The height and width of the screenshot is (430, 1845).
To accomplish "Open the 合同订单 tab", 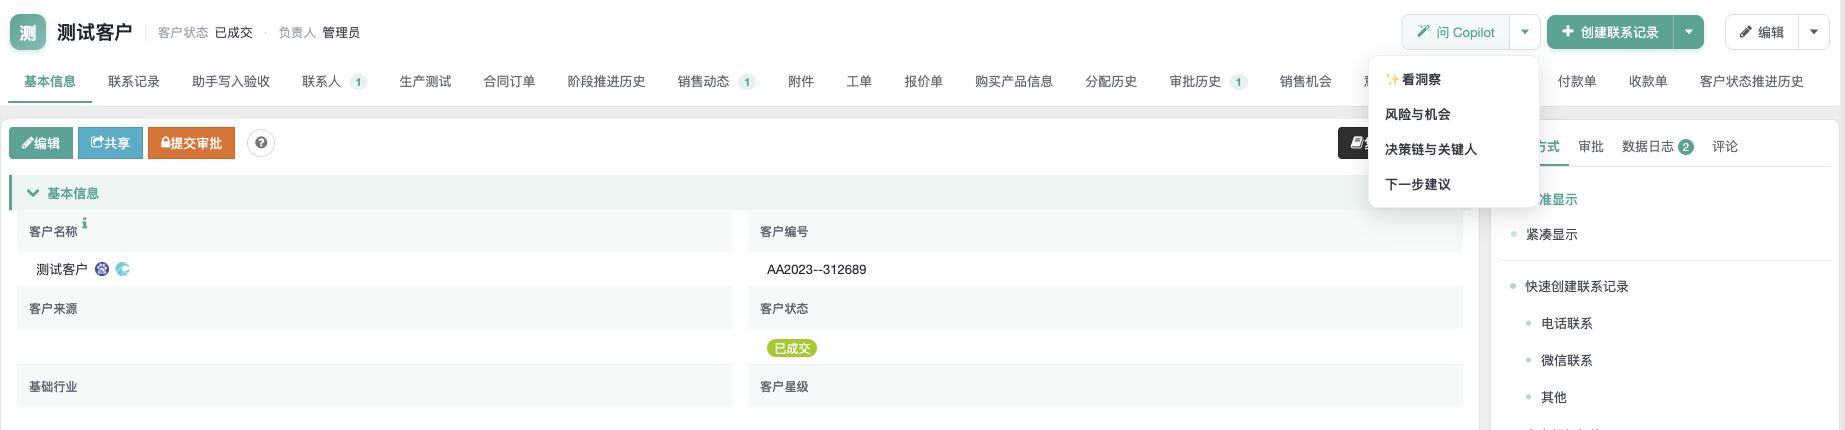I will (x=509, y=81).
